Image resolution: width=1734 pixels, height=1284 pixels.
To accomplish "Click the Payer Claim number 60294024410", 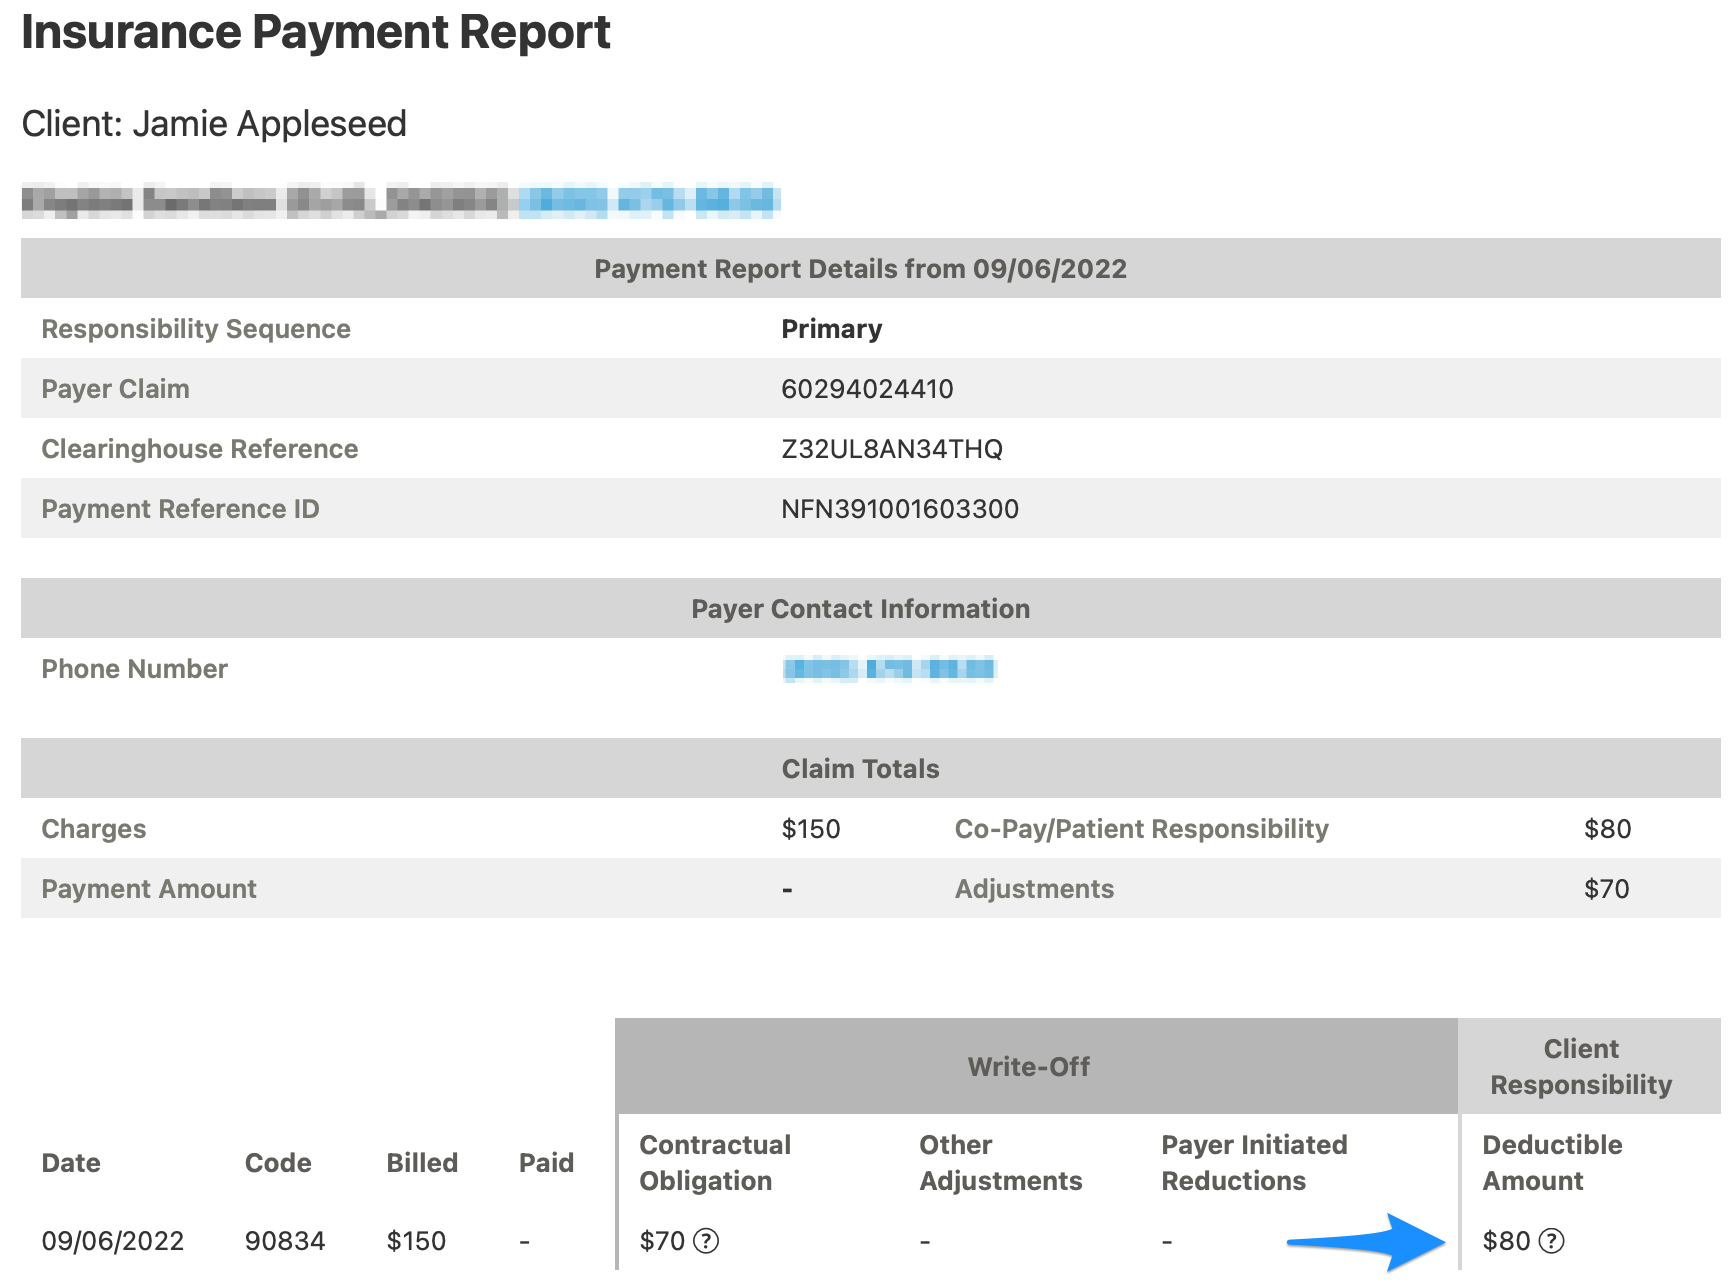I will coord(867,389).
